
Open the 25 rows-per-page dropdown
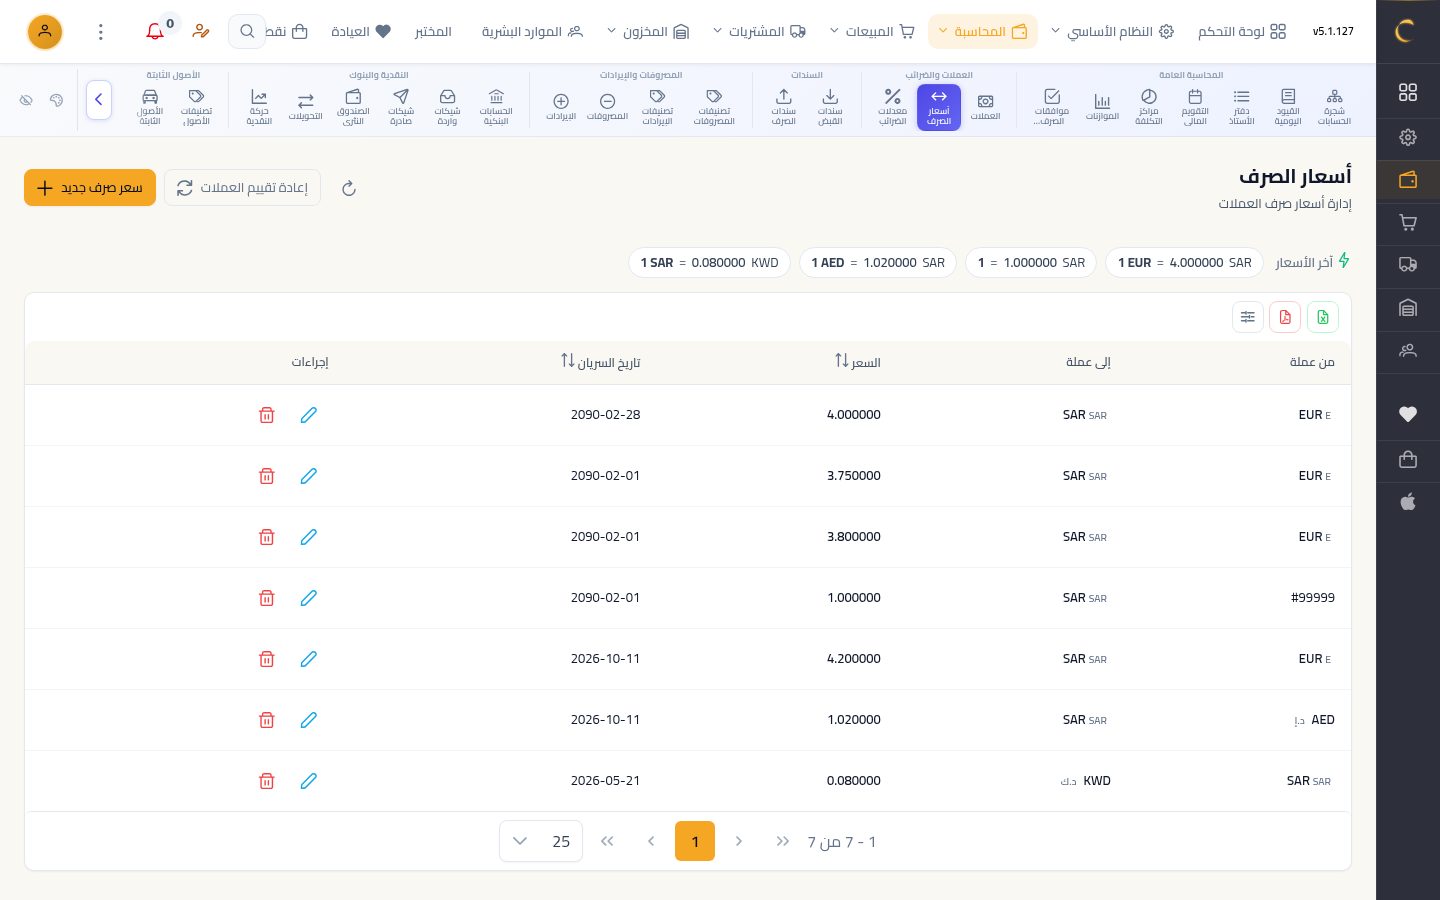pos(541,842)
